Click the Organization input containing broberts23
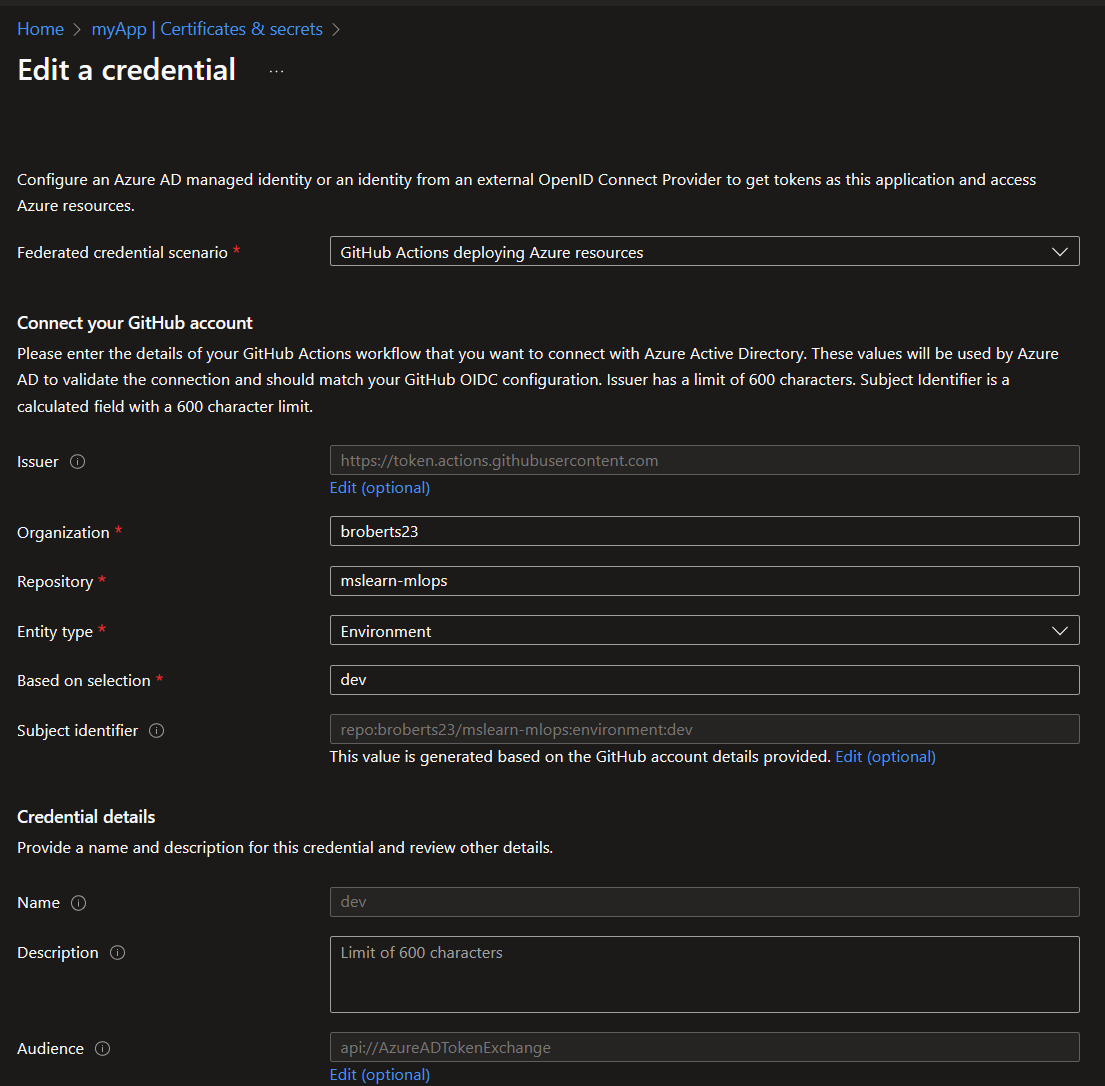1105x1086 pixels. coord(704,531)
